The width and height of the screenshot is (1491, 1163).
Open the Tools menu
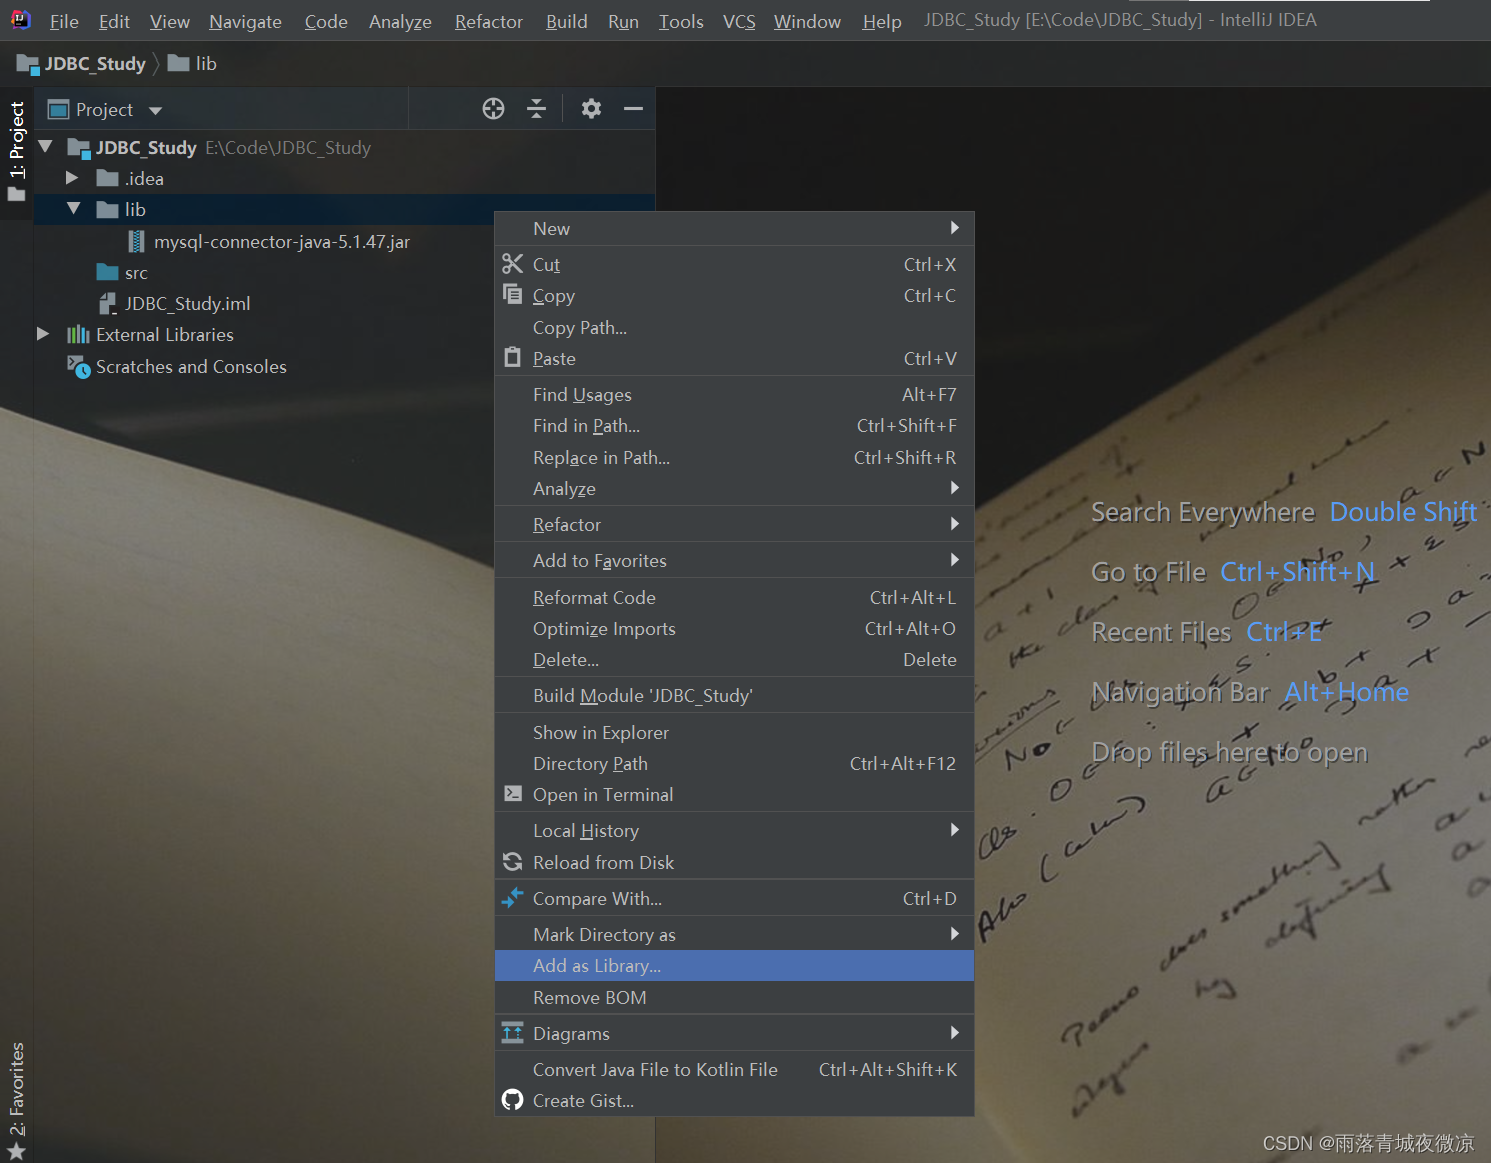(681, 21)
